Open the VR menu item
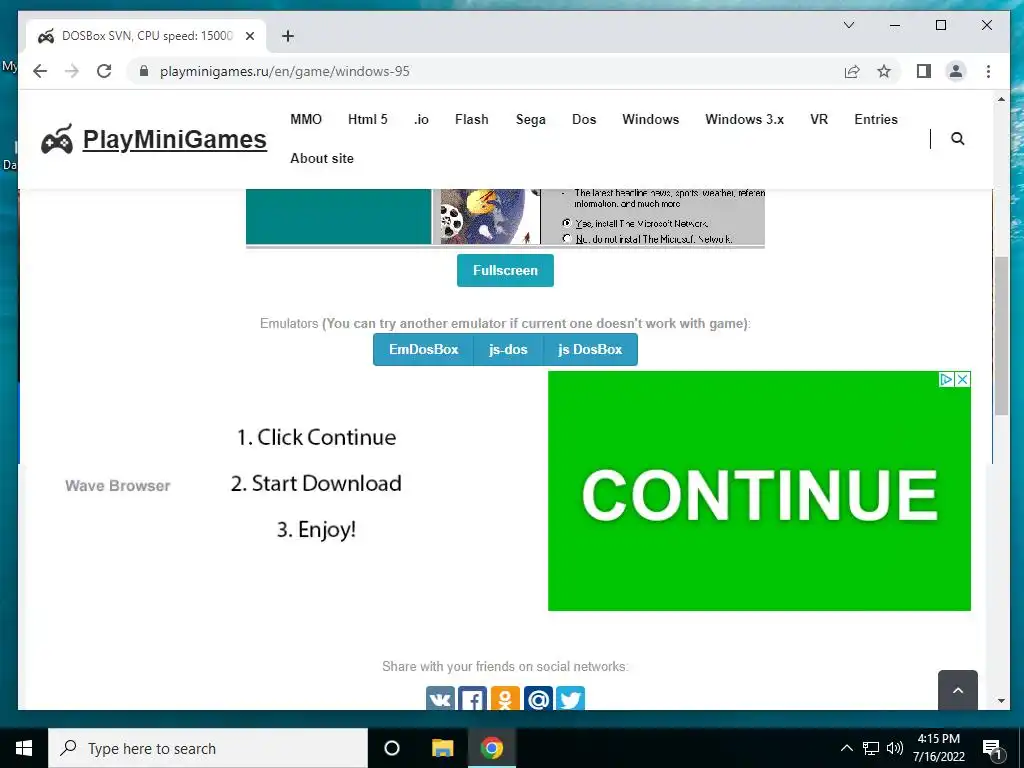The height and width of the screenshot is (768, 1024). click(819, 119)
